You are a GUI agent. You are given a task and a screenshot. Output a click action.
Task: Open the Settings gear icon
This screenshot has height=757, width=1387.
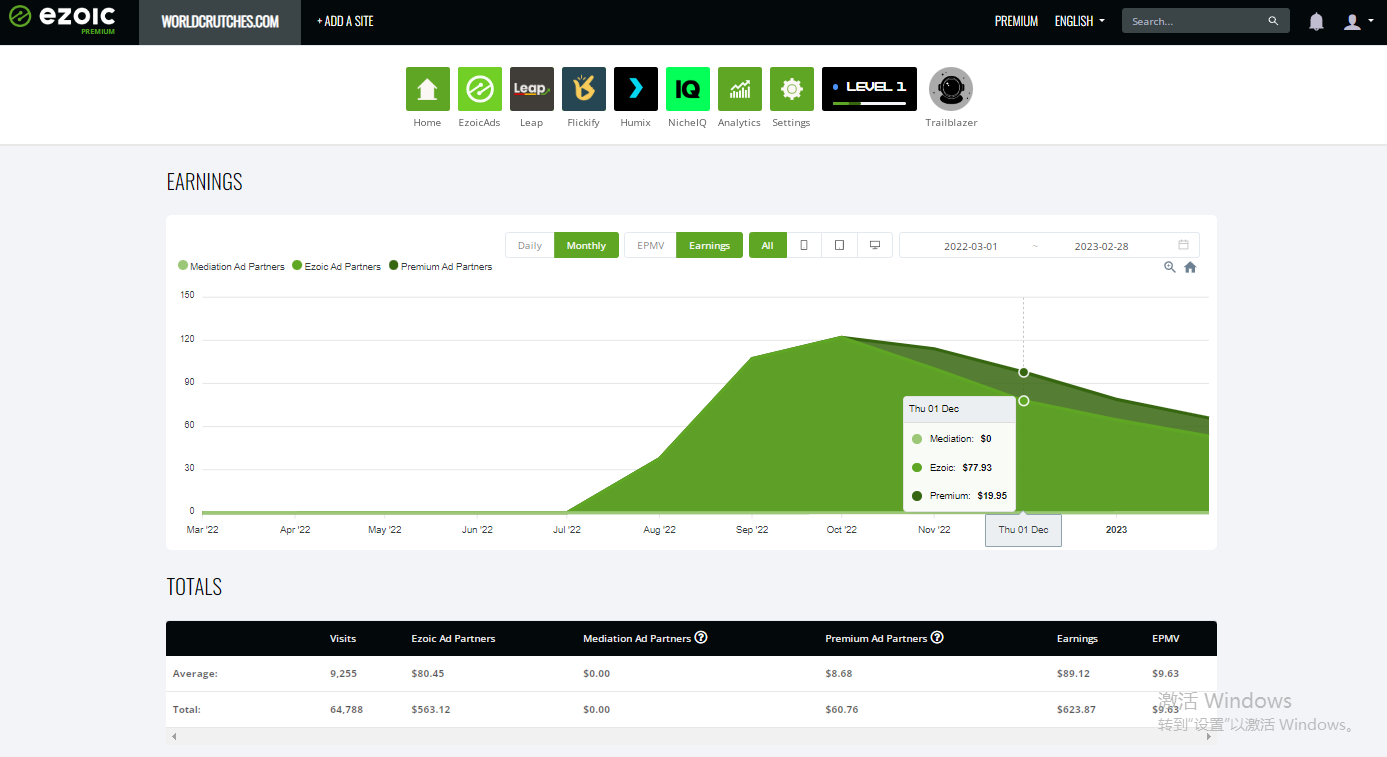pyautogui.click(x=791, y=89)
